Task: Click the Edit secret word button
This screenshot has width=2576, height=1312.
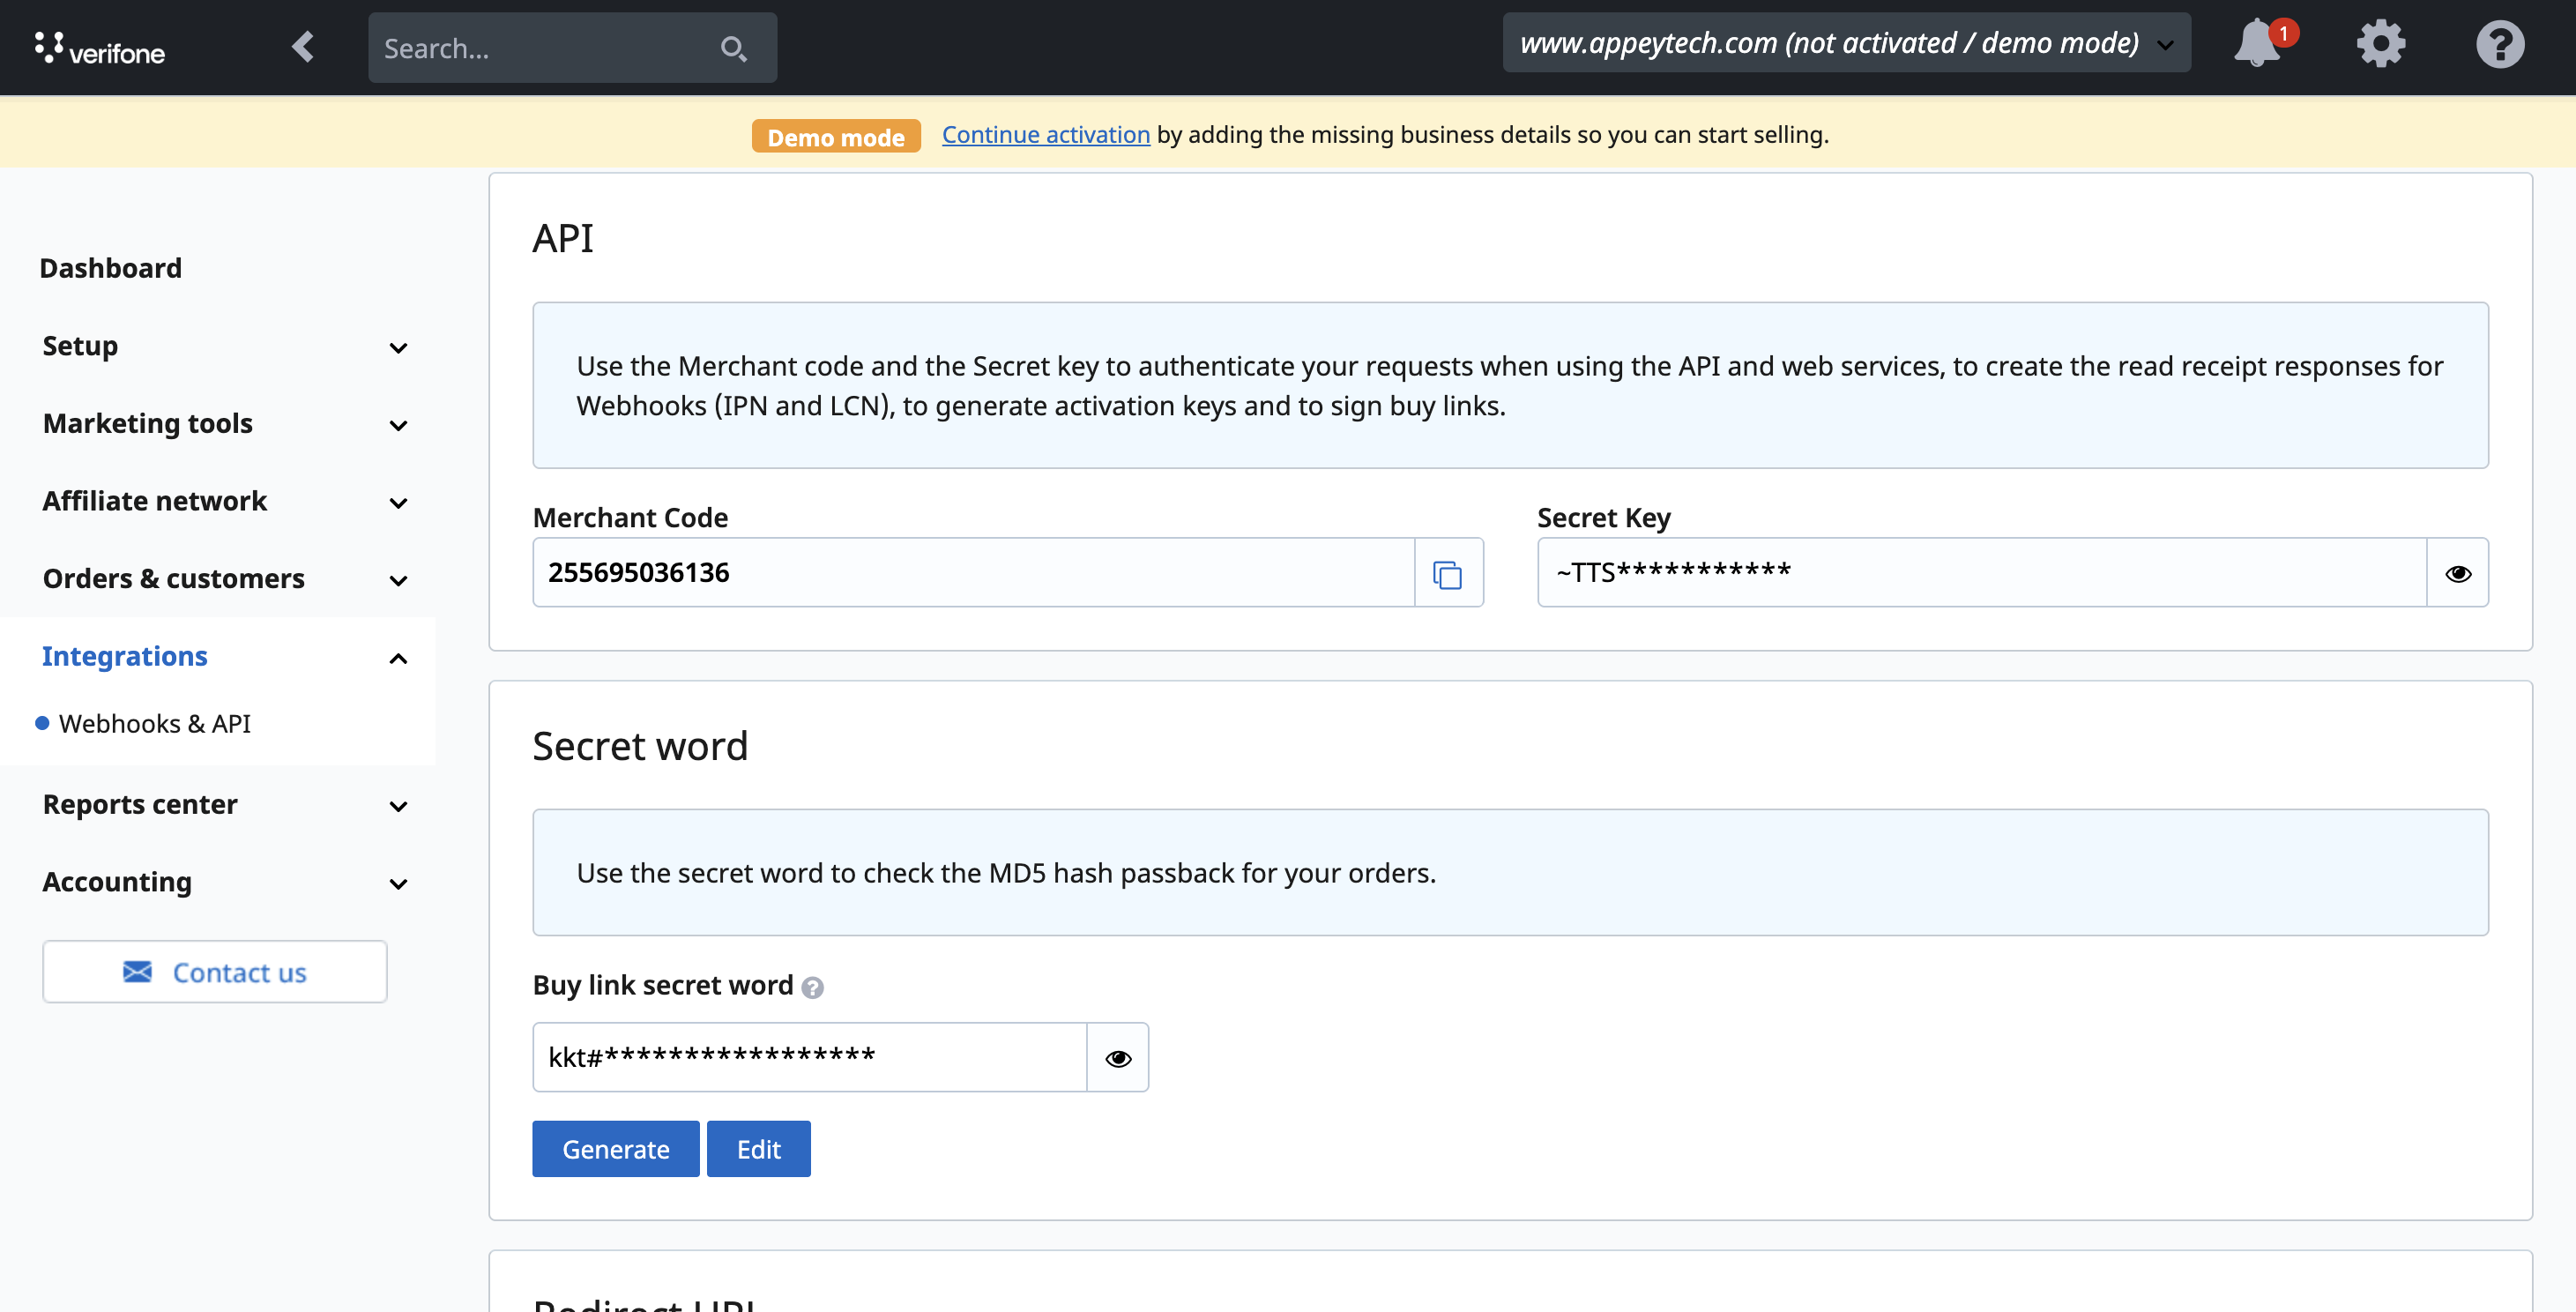Action: 758,1149
